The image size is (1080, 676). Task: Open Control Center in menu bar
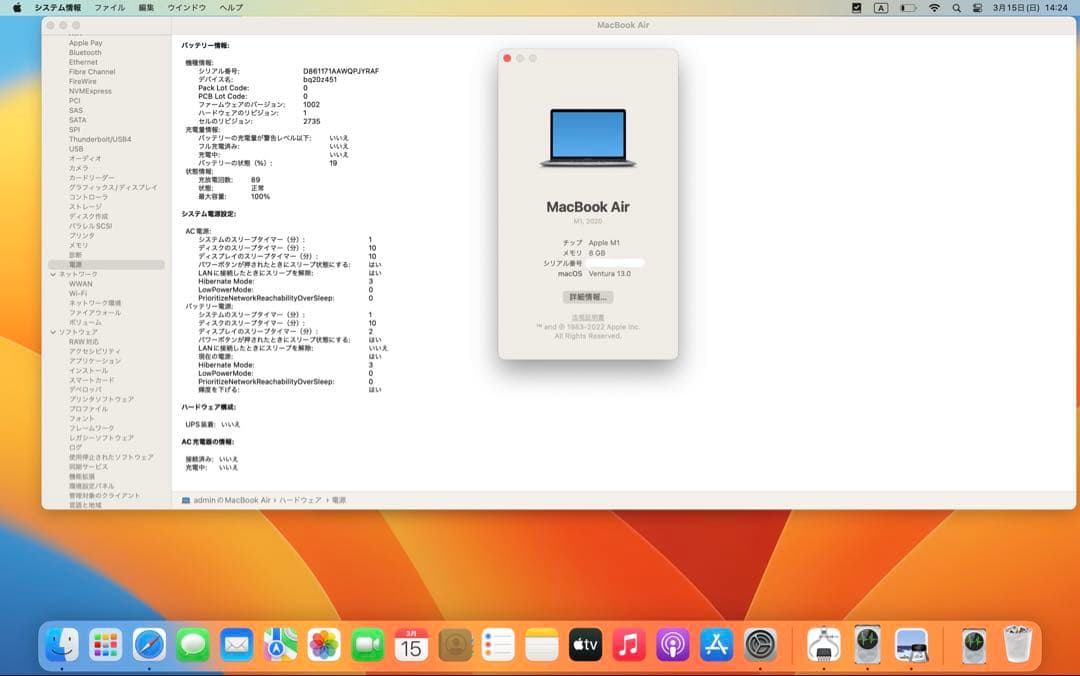coord(977,8)
